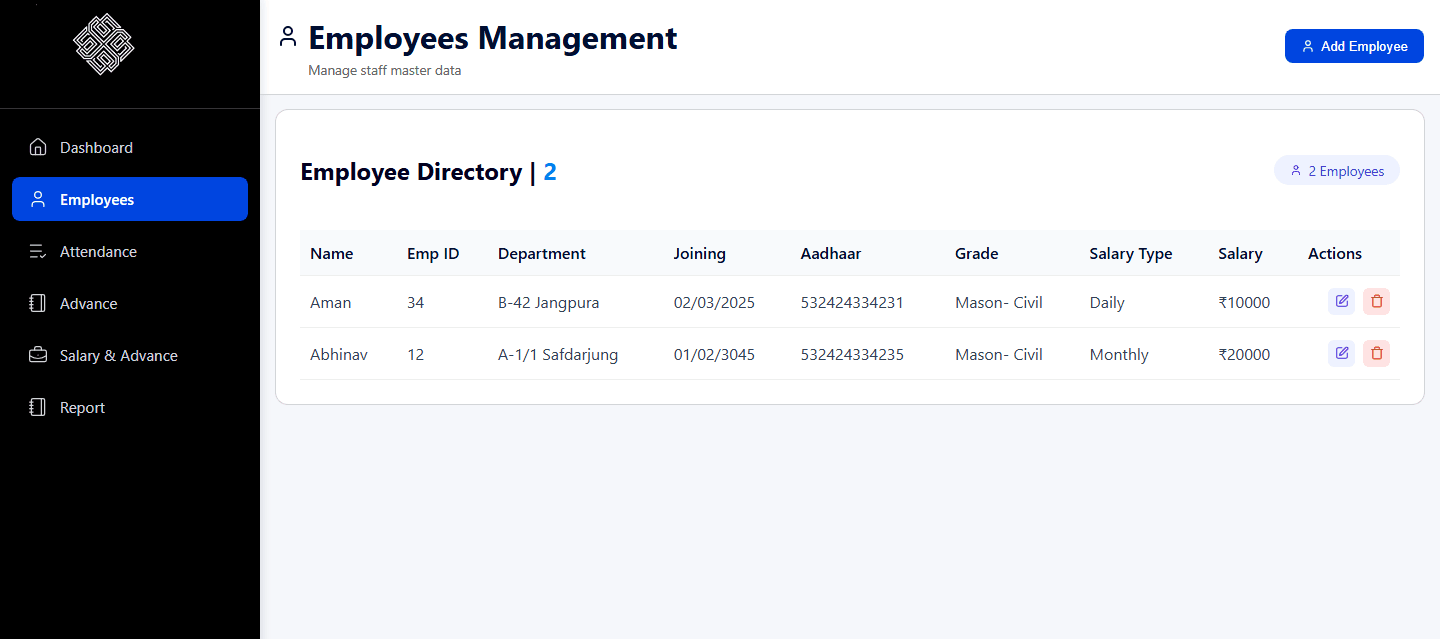1440x639 pixels.
Task: Click the edit pencil icon for Aman
Action: tap(1341, 301)
